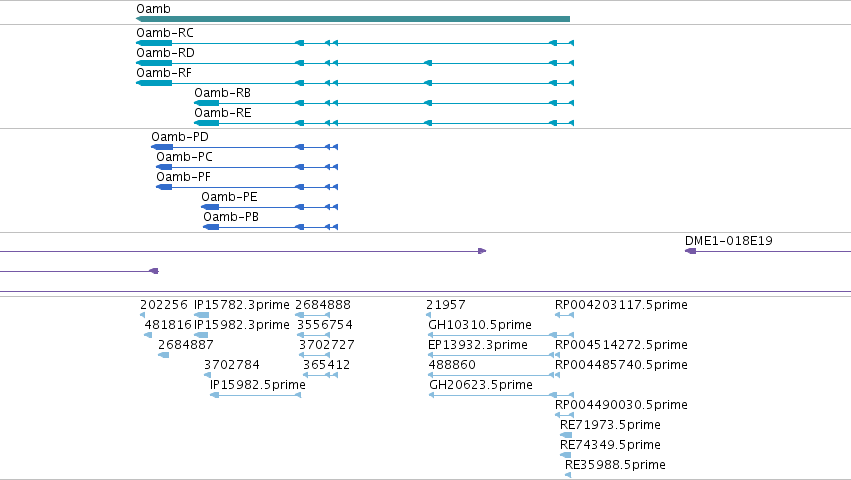Select the RE71973.5prime EST feature block
The width and height of the screenshot is (851, 480).
(566, 435)
